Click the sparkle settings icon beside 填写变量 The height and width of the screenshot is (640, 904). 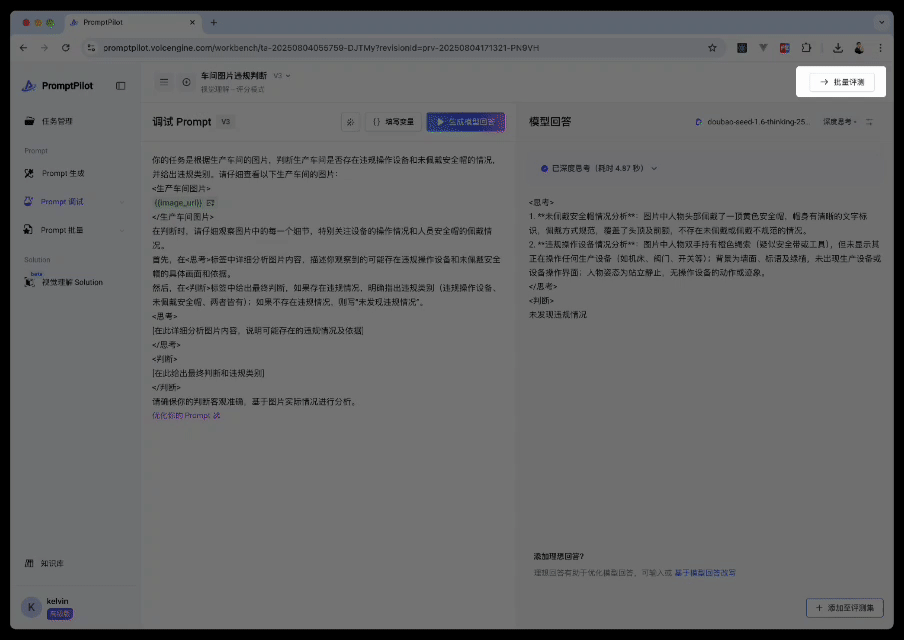[x=350, y=122]
